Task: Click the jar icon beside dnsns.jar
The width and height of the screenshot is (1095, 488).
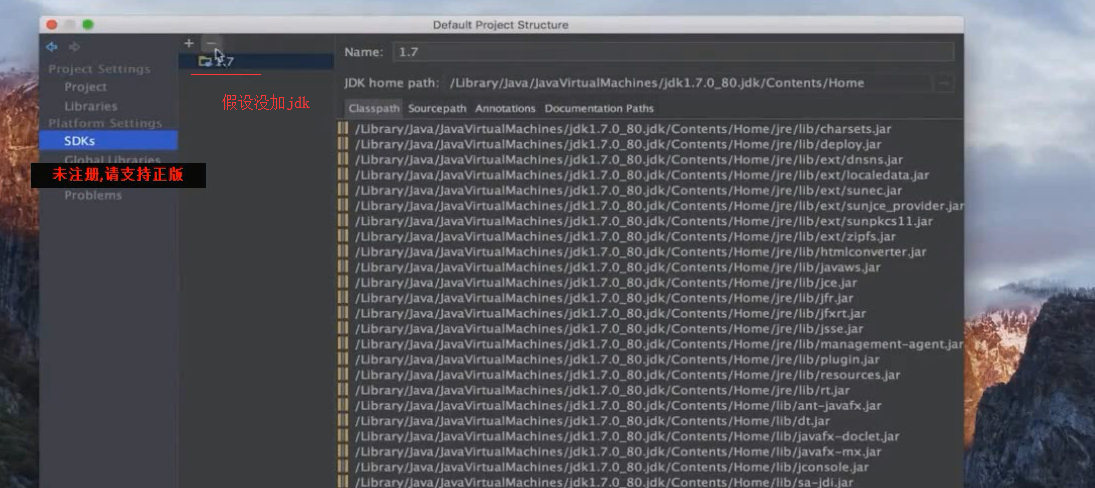Action: pos(343,159)
